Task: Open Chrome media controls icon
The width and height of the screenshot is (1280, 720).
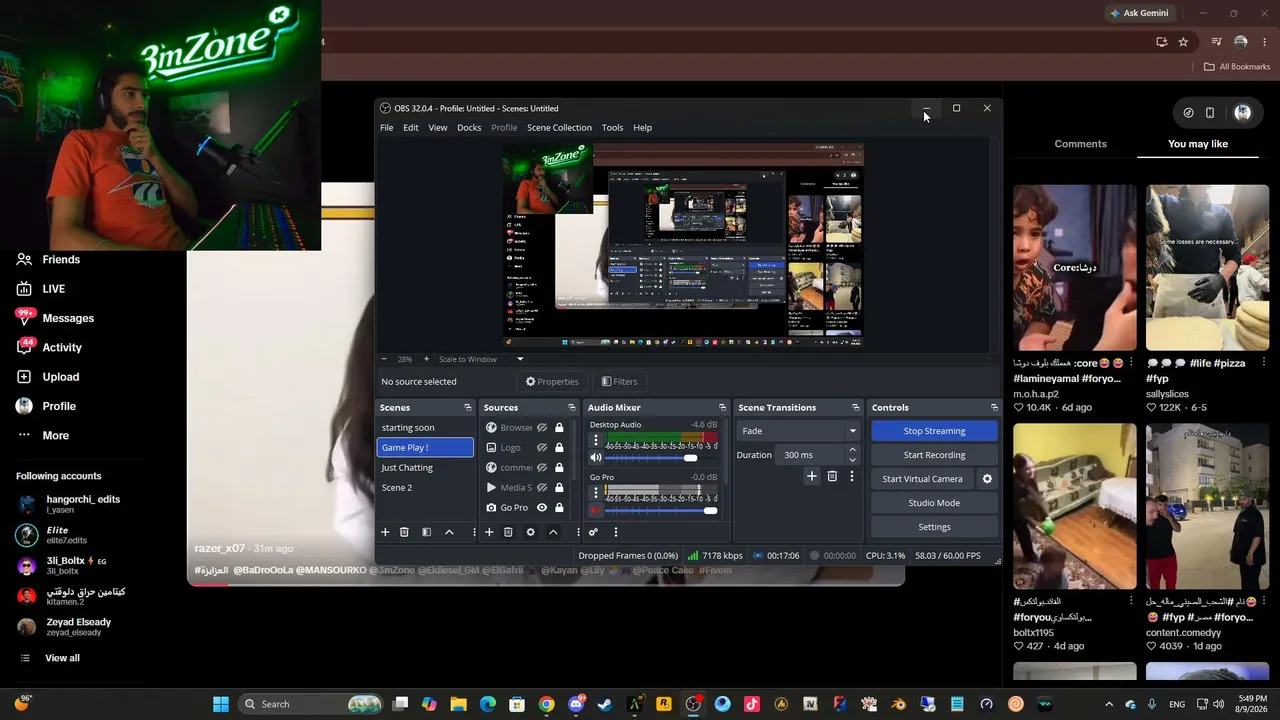Action: pyautogui.click(x=1216, y=42)
